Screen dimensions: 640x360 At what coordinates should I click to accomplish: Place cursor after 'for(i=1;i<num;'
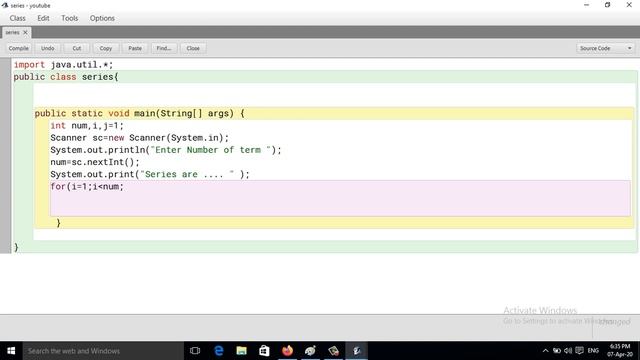click(124, 187)
